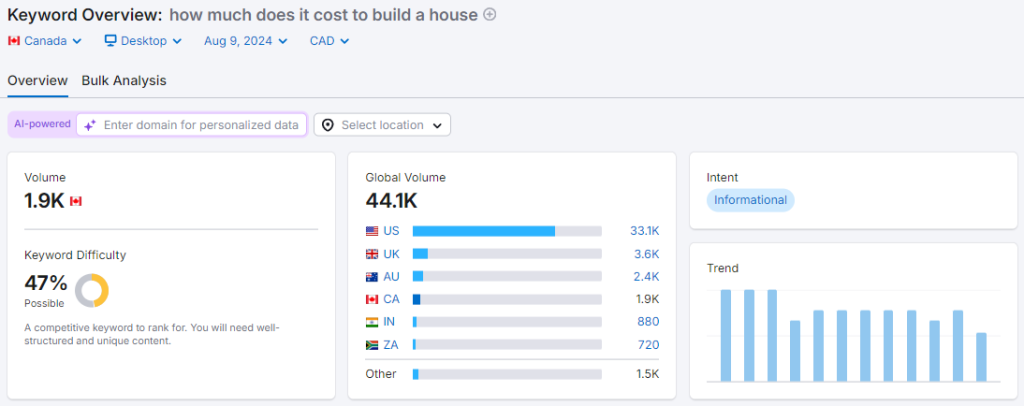Viewport: 1024px width, 406px height.
Task: Open the 3.6K UK volume value
Action: pos(647,254)
